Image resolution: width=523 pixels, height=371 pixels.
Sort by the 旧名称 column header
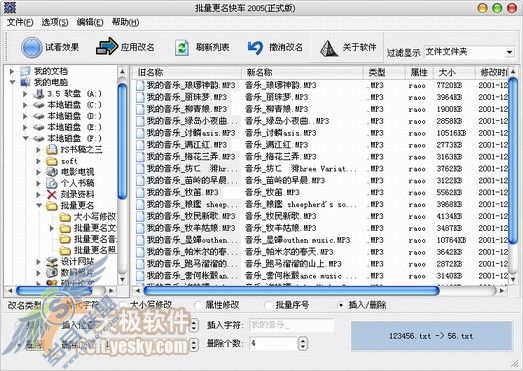(x=187, y=72)
